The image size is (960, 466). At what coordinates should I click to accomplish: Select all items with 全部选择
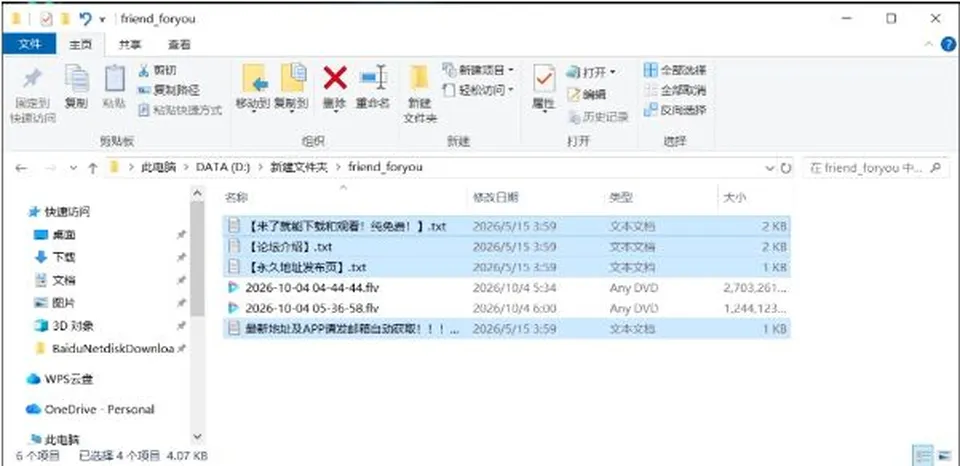675,70
